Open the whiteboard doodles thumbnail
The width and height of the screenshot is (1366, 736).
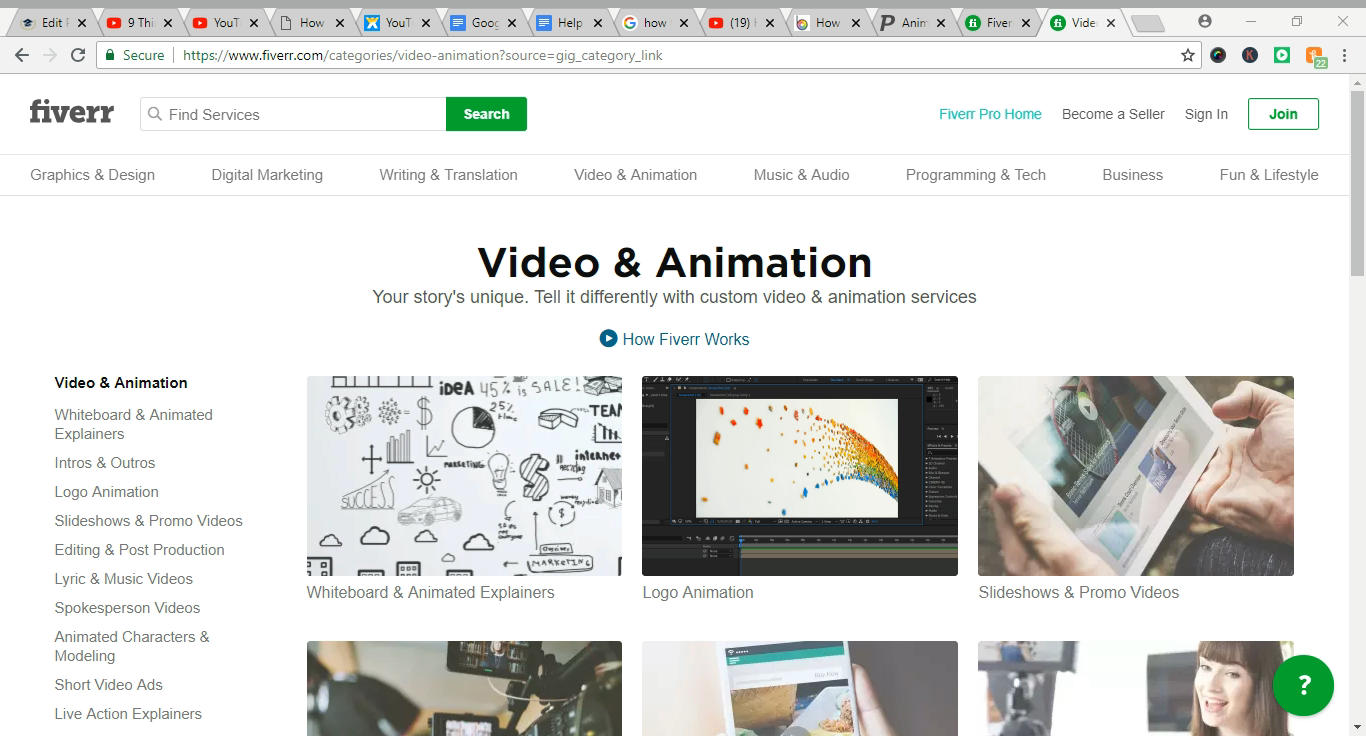[464, 476]
